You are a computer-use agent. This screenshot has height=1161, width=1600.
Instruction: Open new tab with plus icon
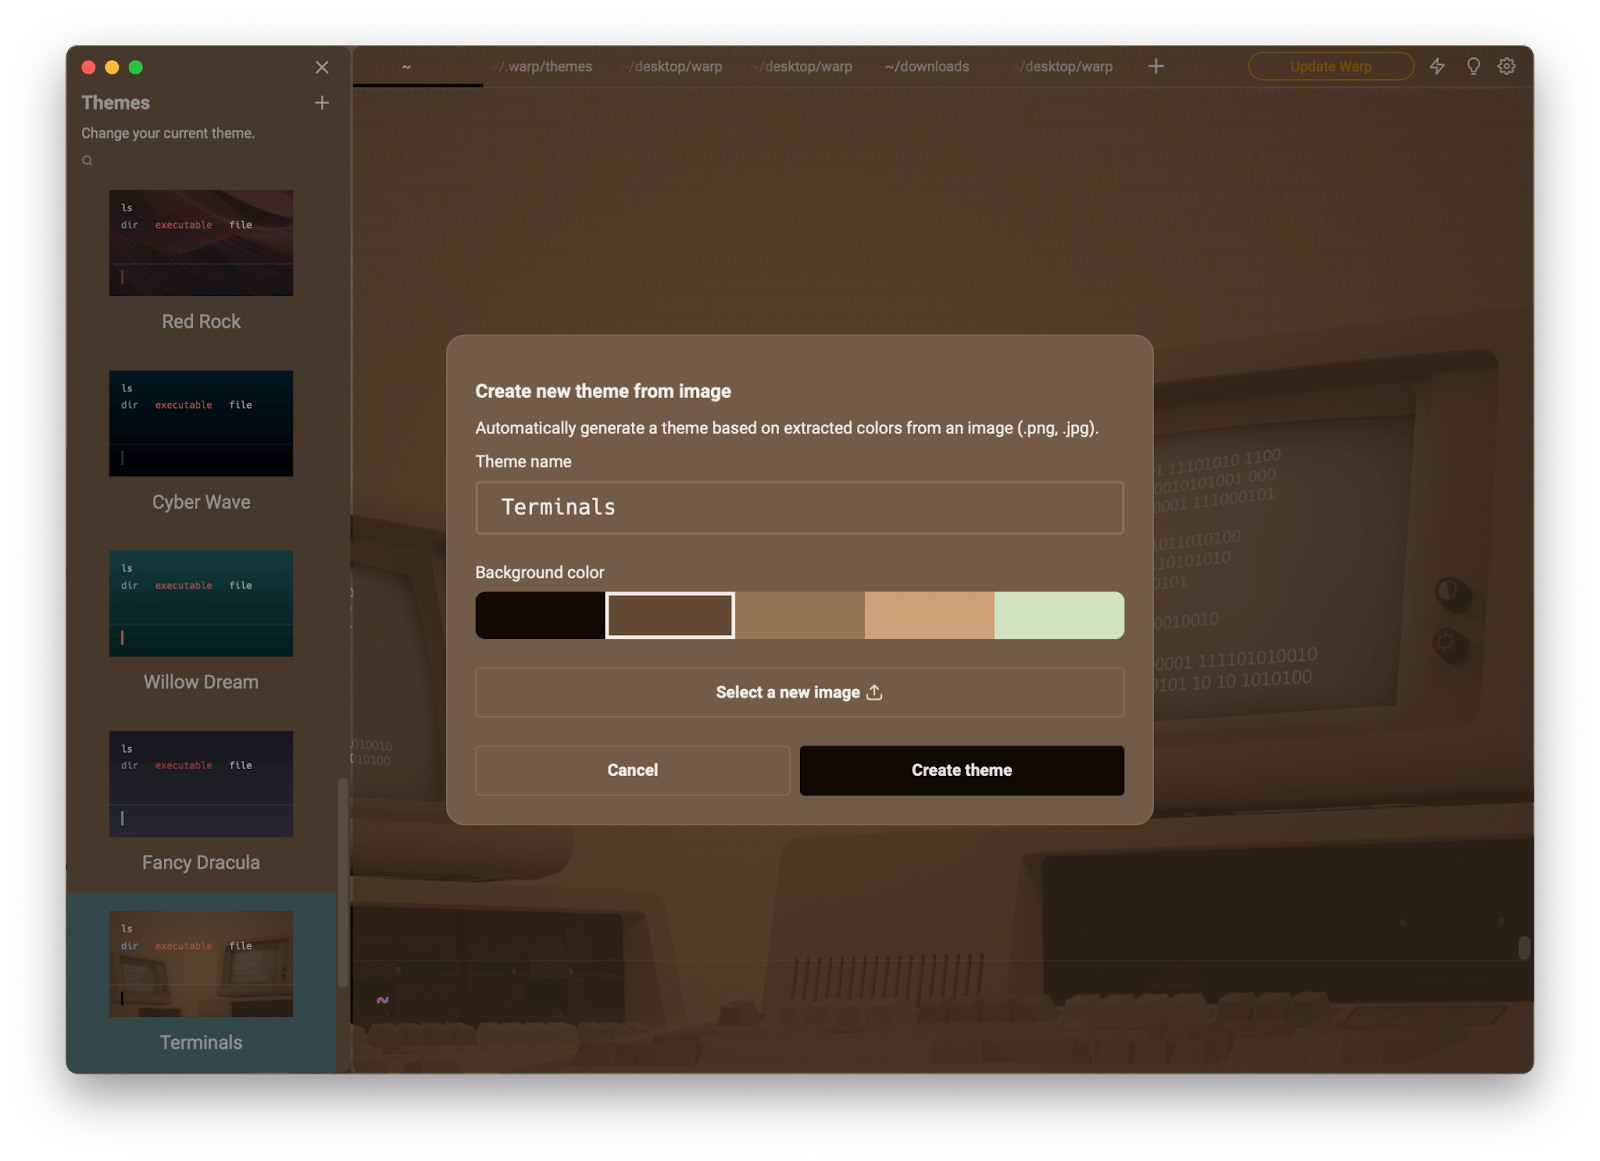[1156, 66]
